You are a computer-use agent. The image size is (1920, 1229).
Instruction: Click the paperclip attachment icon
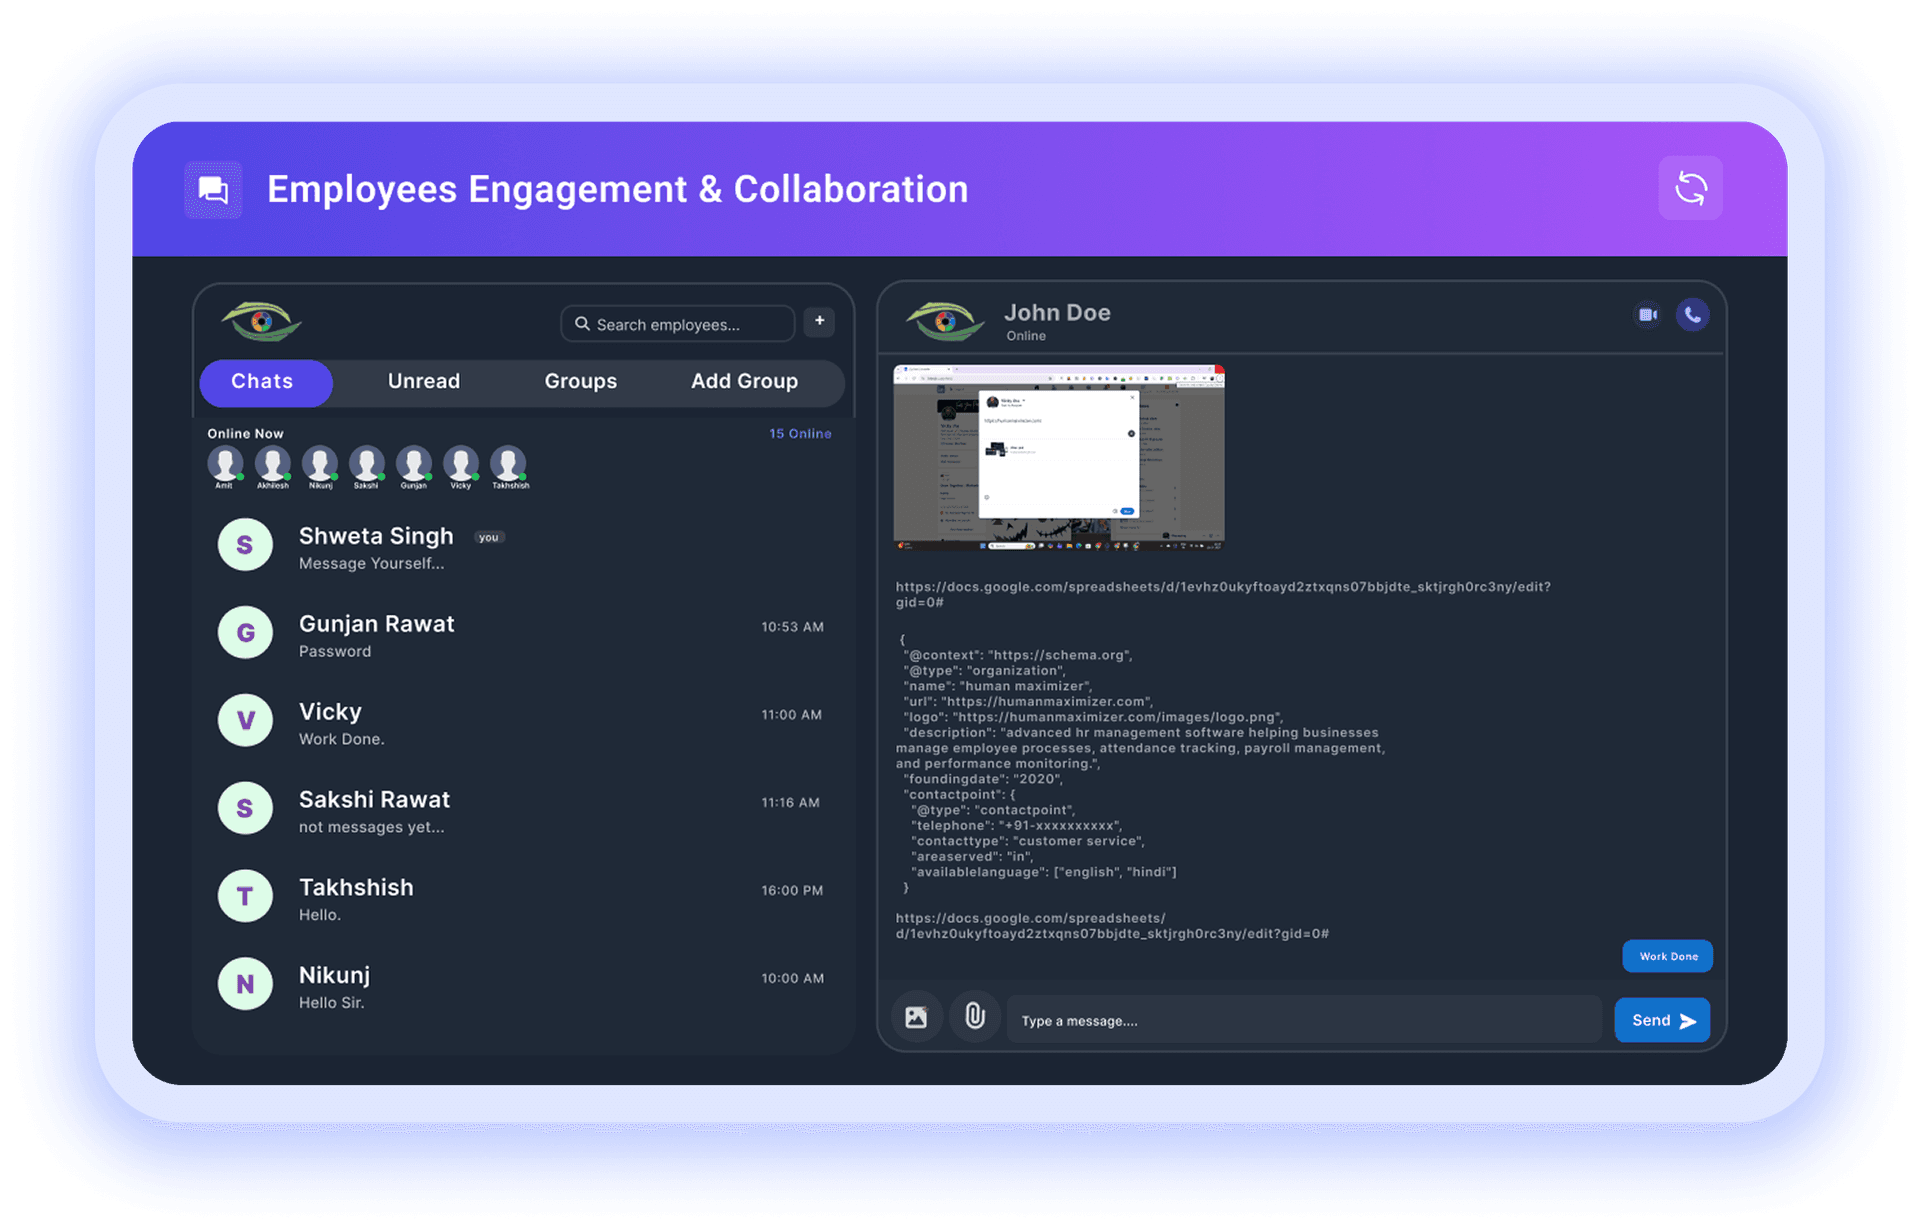[x=974, y=1016]
